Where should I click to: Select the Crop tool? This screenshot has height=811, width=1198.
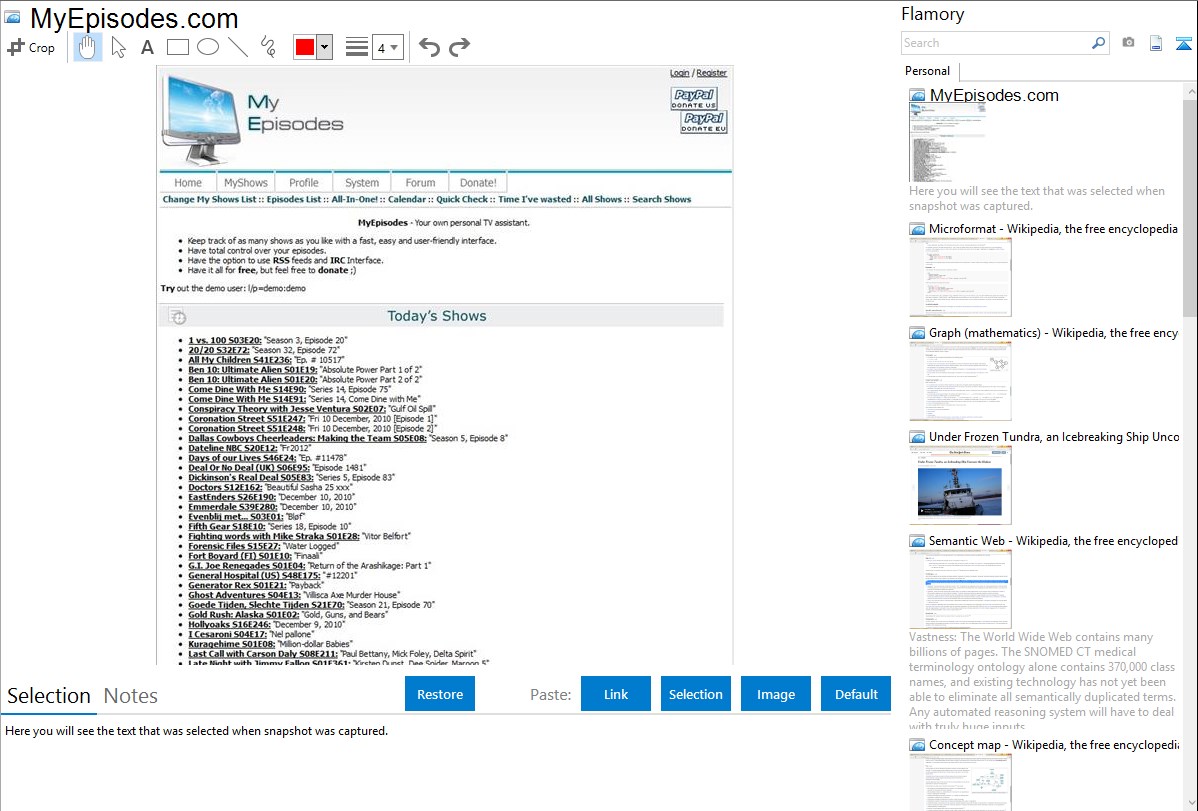pyautogui.click(x=31, y=47)
